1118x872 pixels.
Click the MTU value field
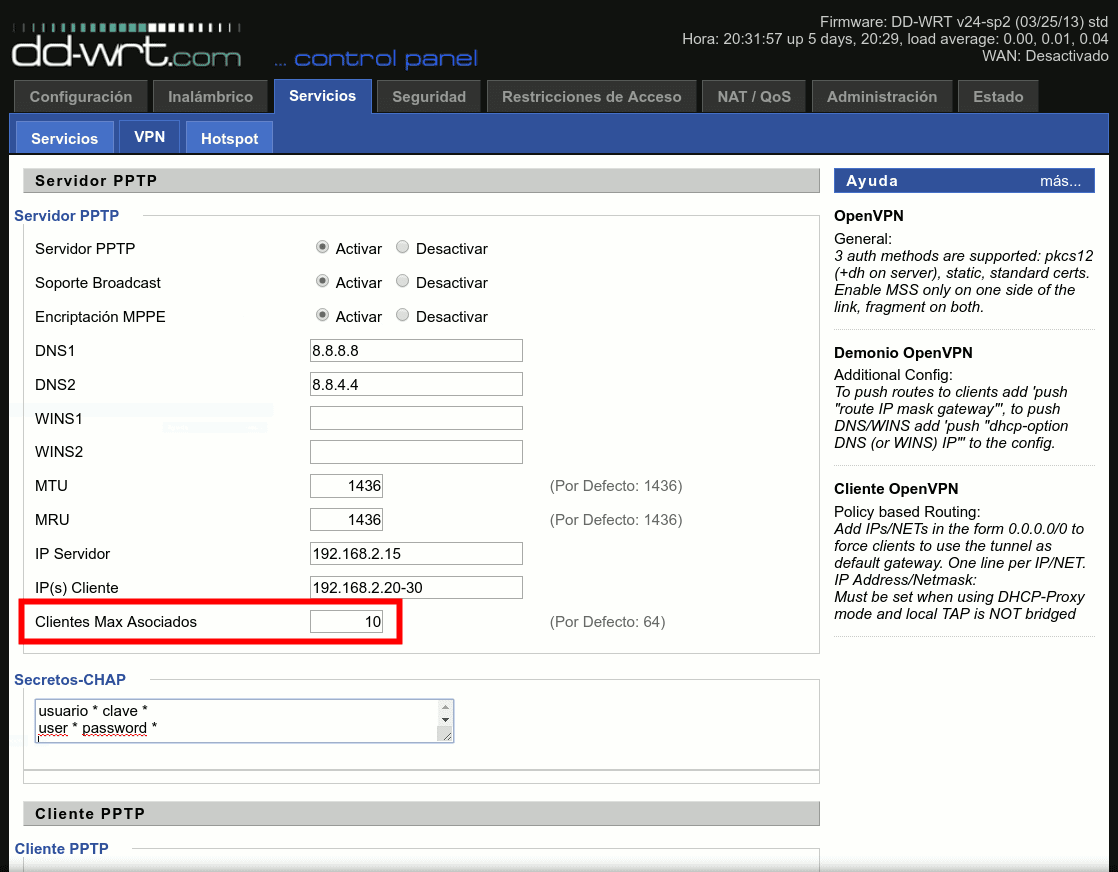click(x=346, y=486)
